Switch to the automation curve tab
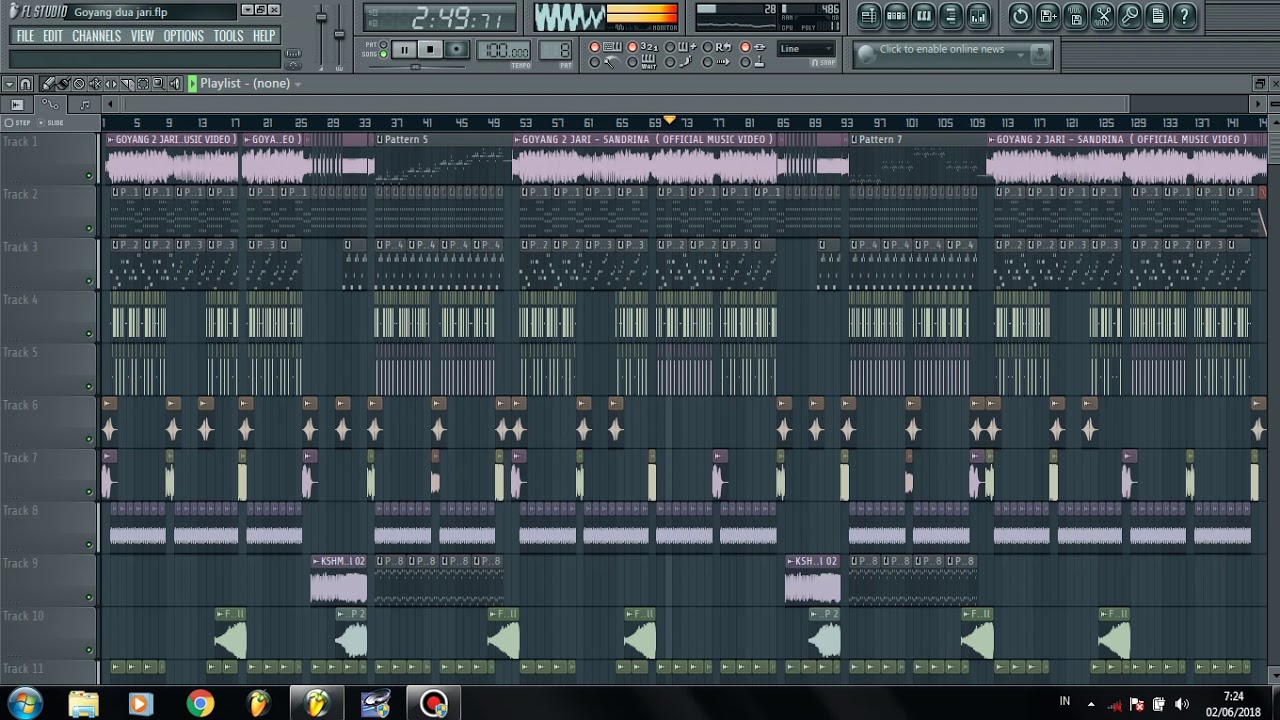 (50, 104)
